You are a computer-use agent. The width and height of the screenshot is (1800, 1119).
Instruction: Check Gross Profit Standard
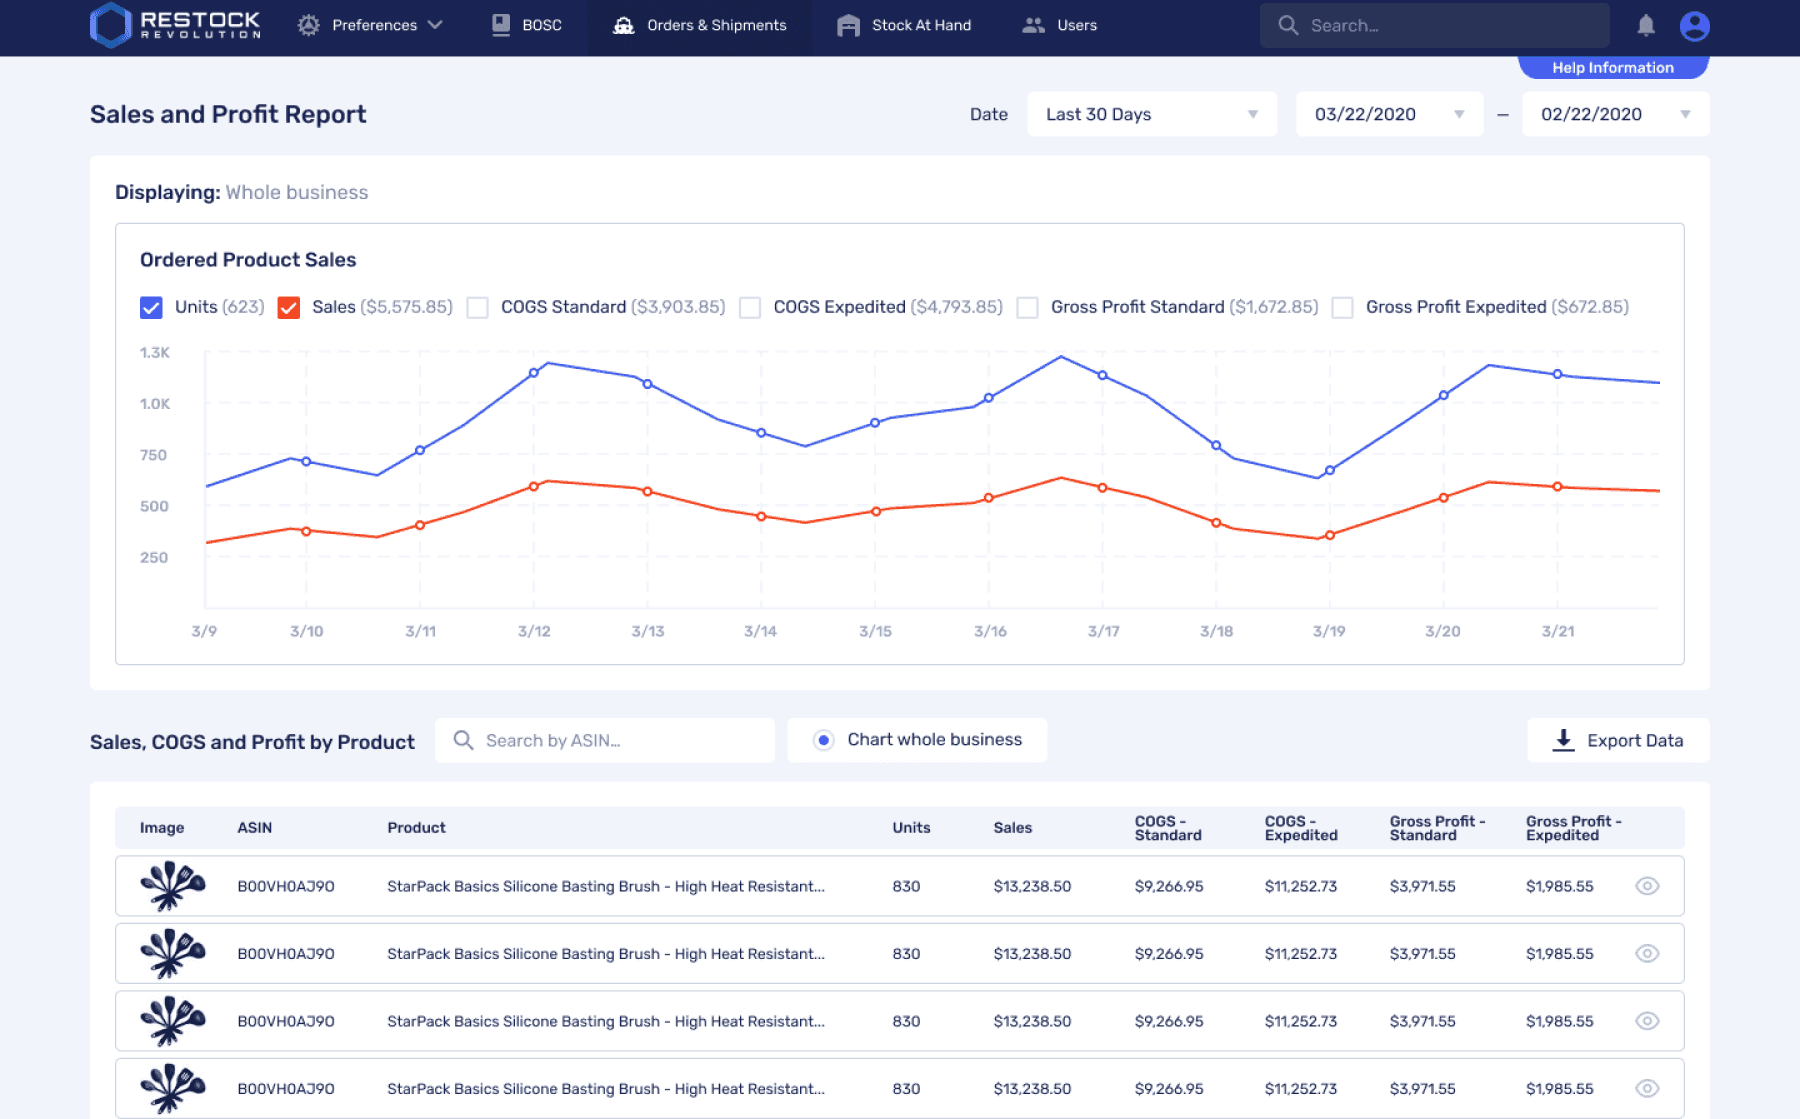tap(1027, 307)
